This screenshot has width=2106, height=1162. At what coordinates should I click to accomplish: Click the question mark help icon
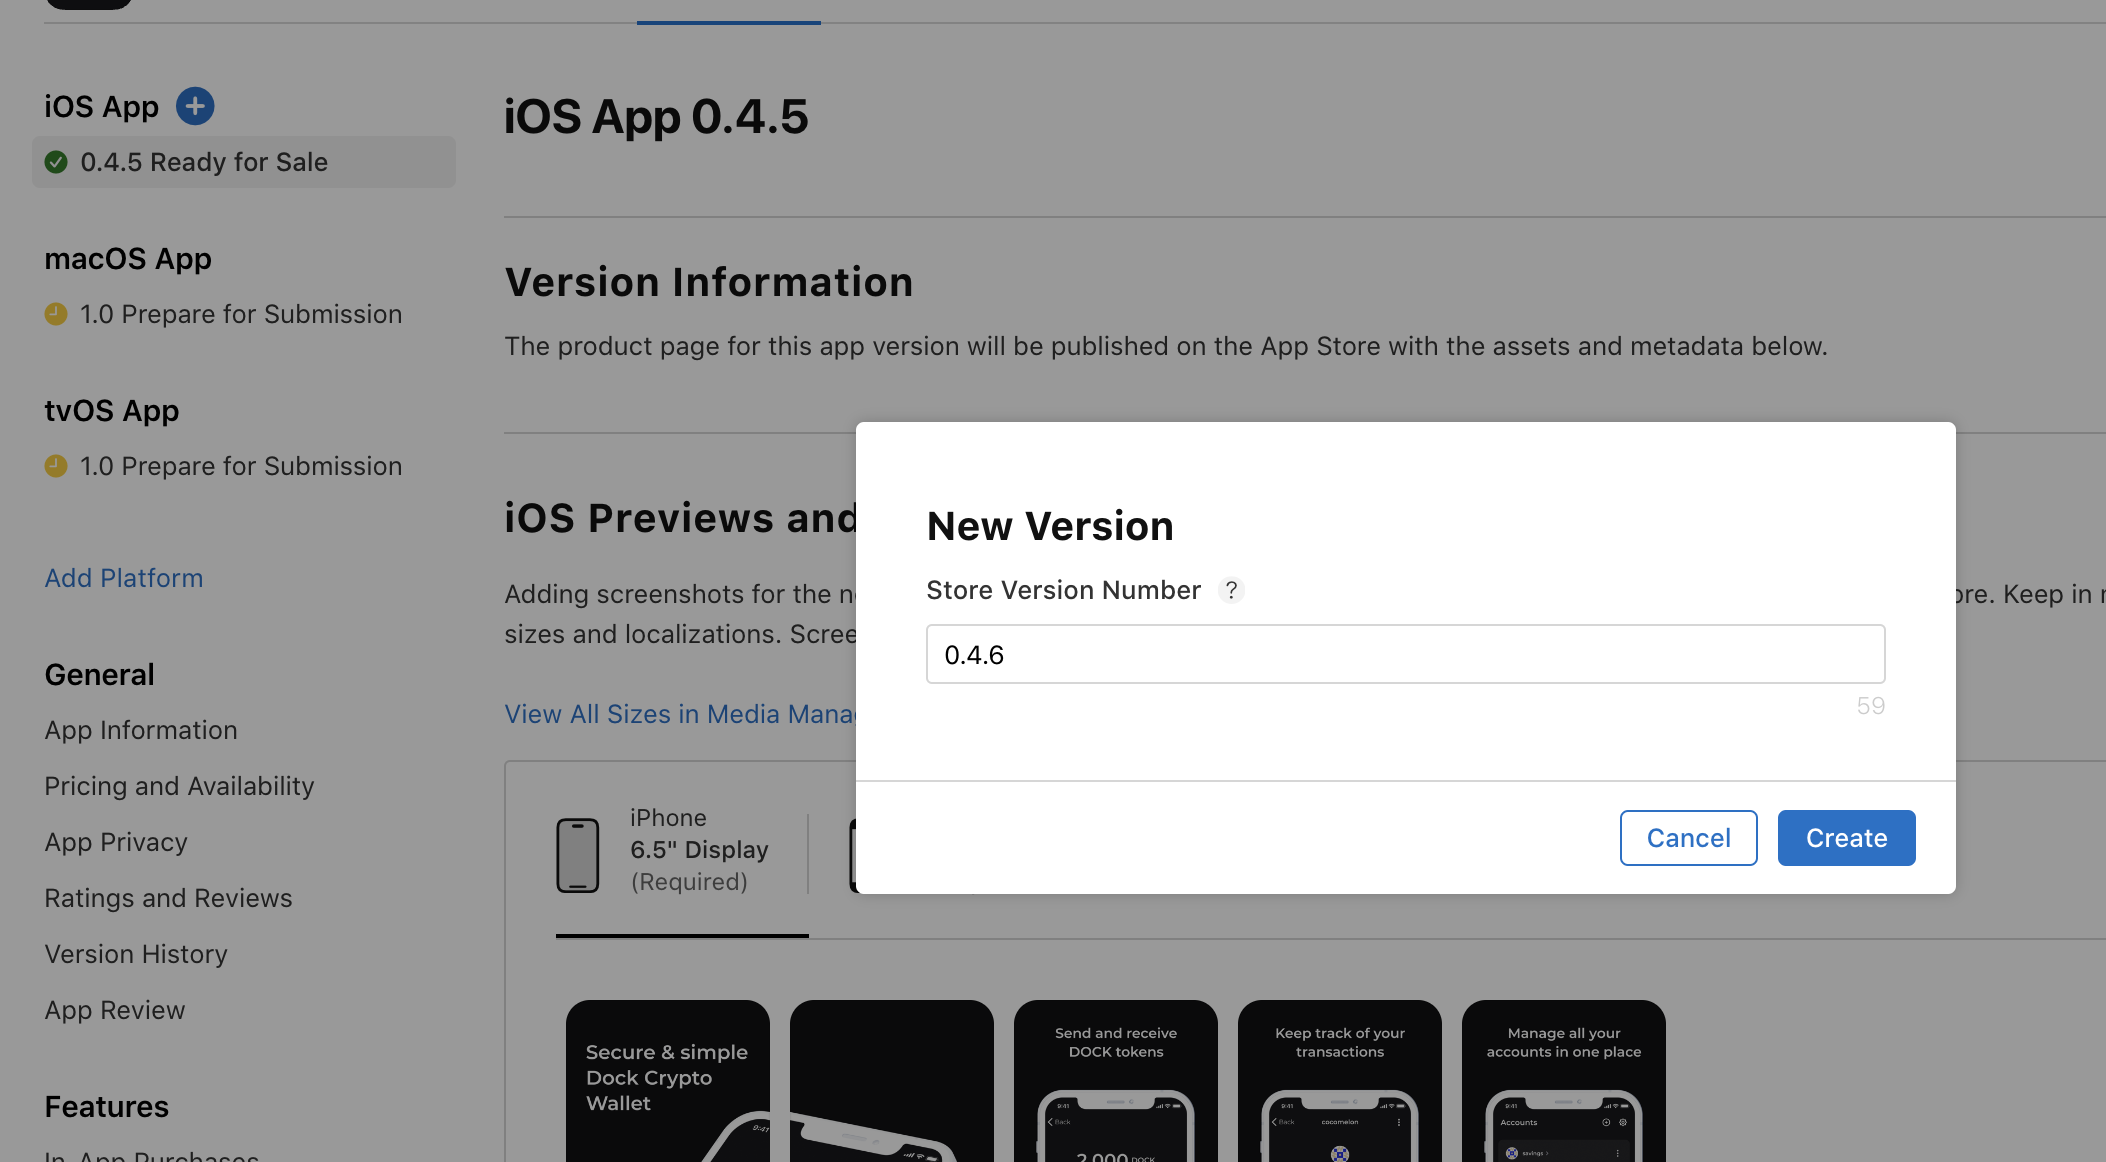pos(1232,590)
